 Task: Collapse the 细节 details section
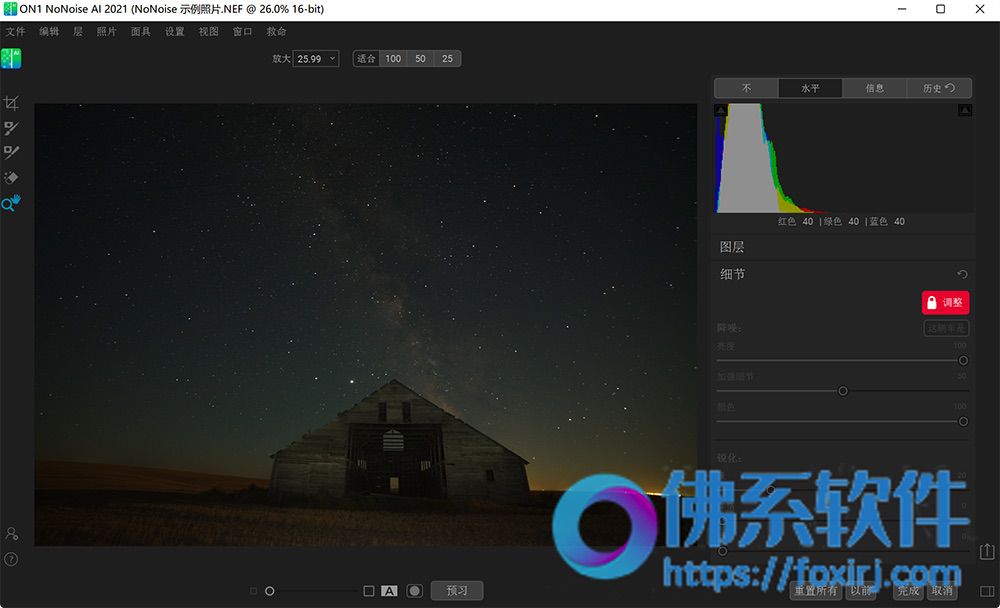click(x=733, y=274)
